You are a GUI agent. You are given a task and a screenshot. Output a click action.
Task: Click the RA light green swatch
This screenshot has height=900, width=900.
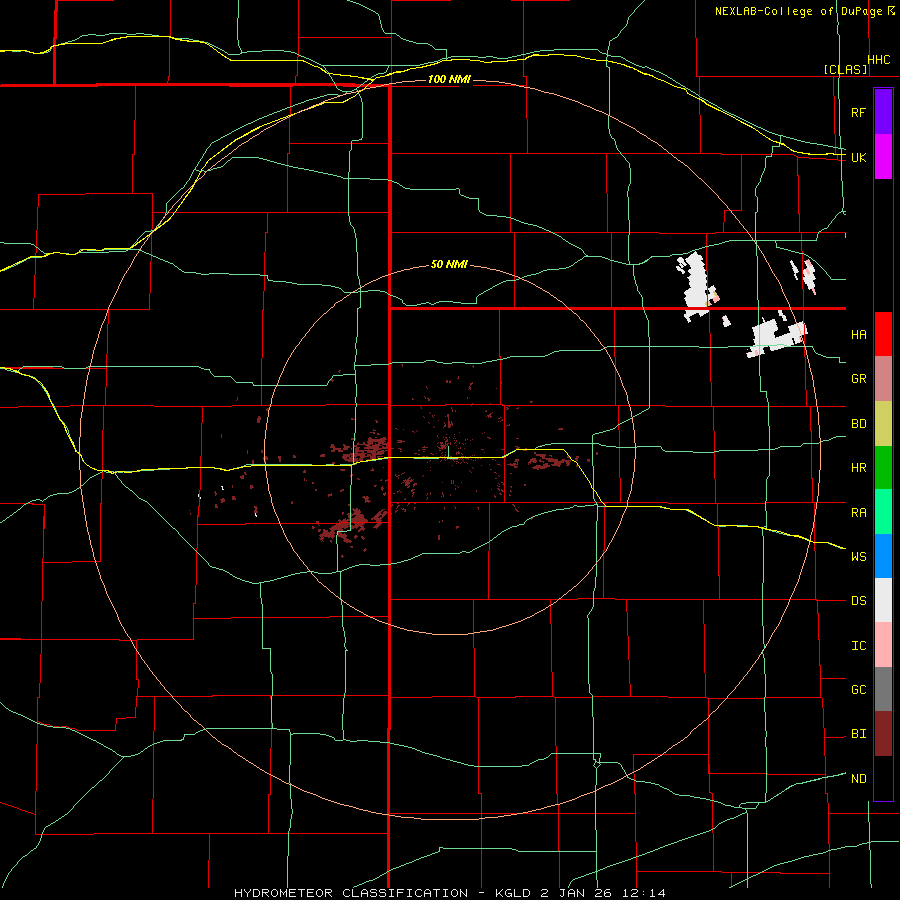point(883,512)
